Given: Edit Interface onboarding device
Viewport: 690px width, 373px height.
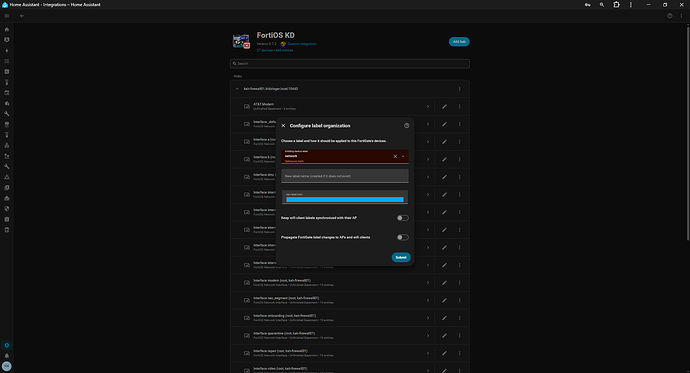Looking at the screenshot, I should (444, 318).
